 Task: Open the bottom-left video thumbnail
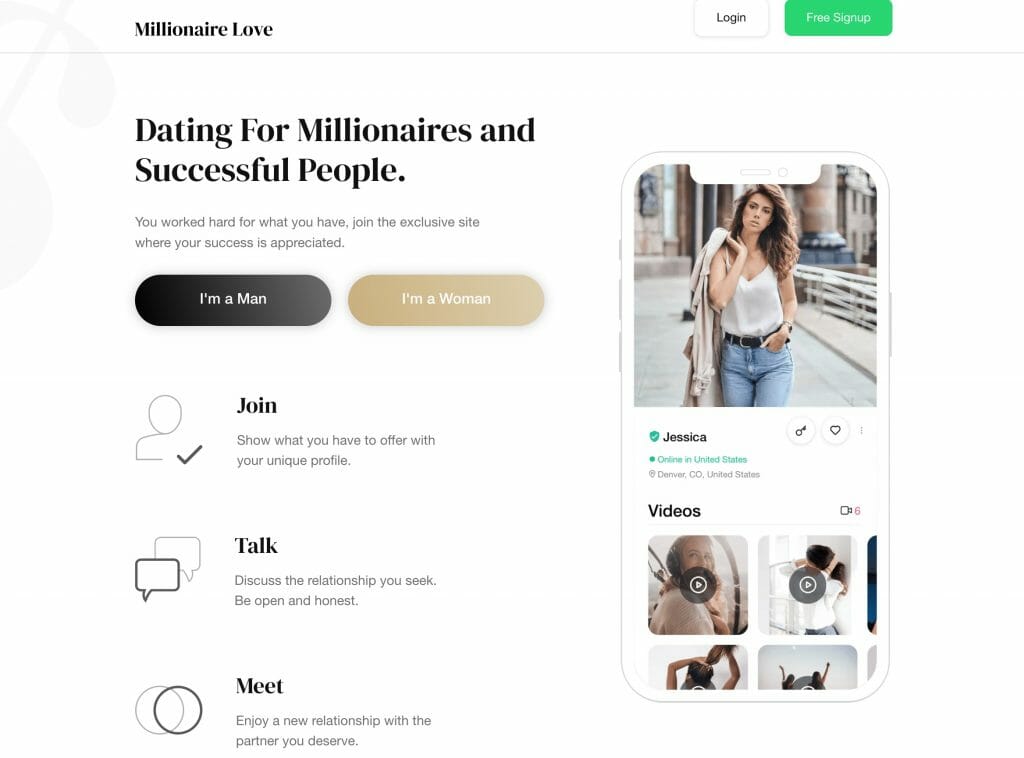tap(698, 667)
